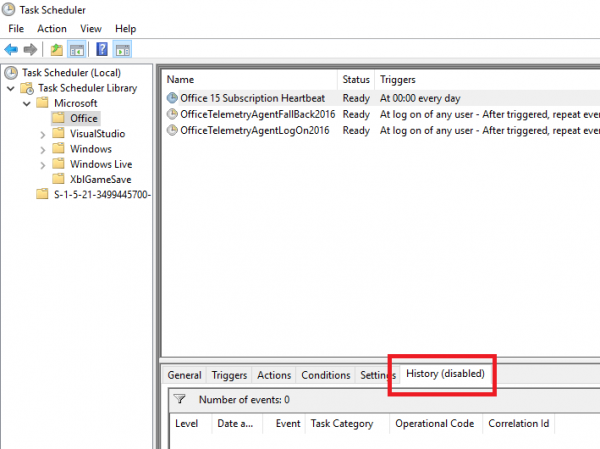
Task: Select Task Scheduler Library in tree
Action: tap(88, 88)
